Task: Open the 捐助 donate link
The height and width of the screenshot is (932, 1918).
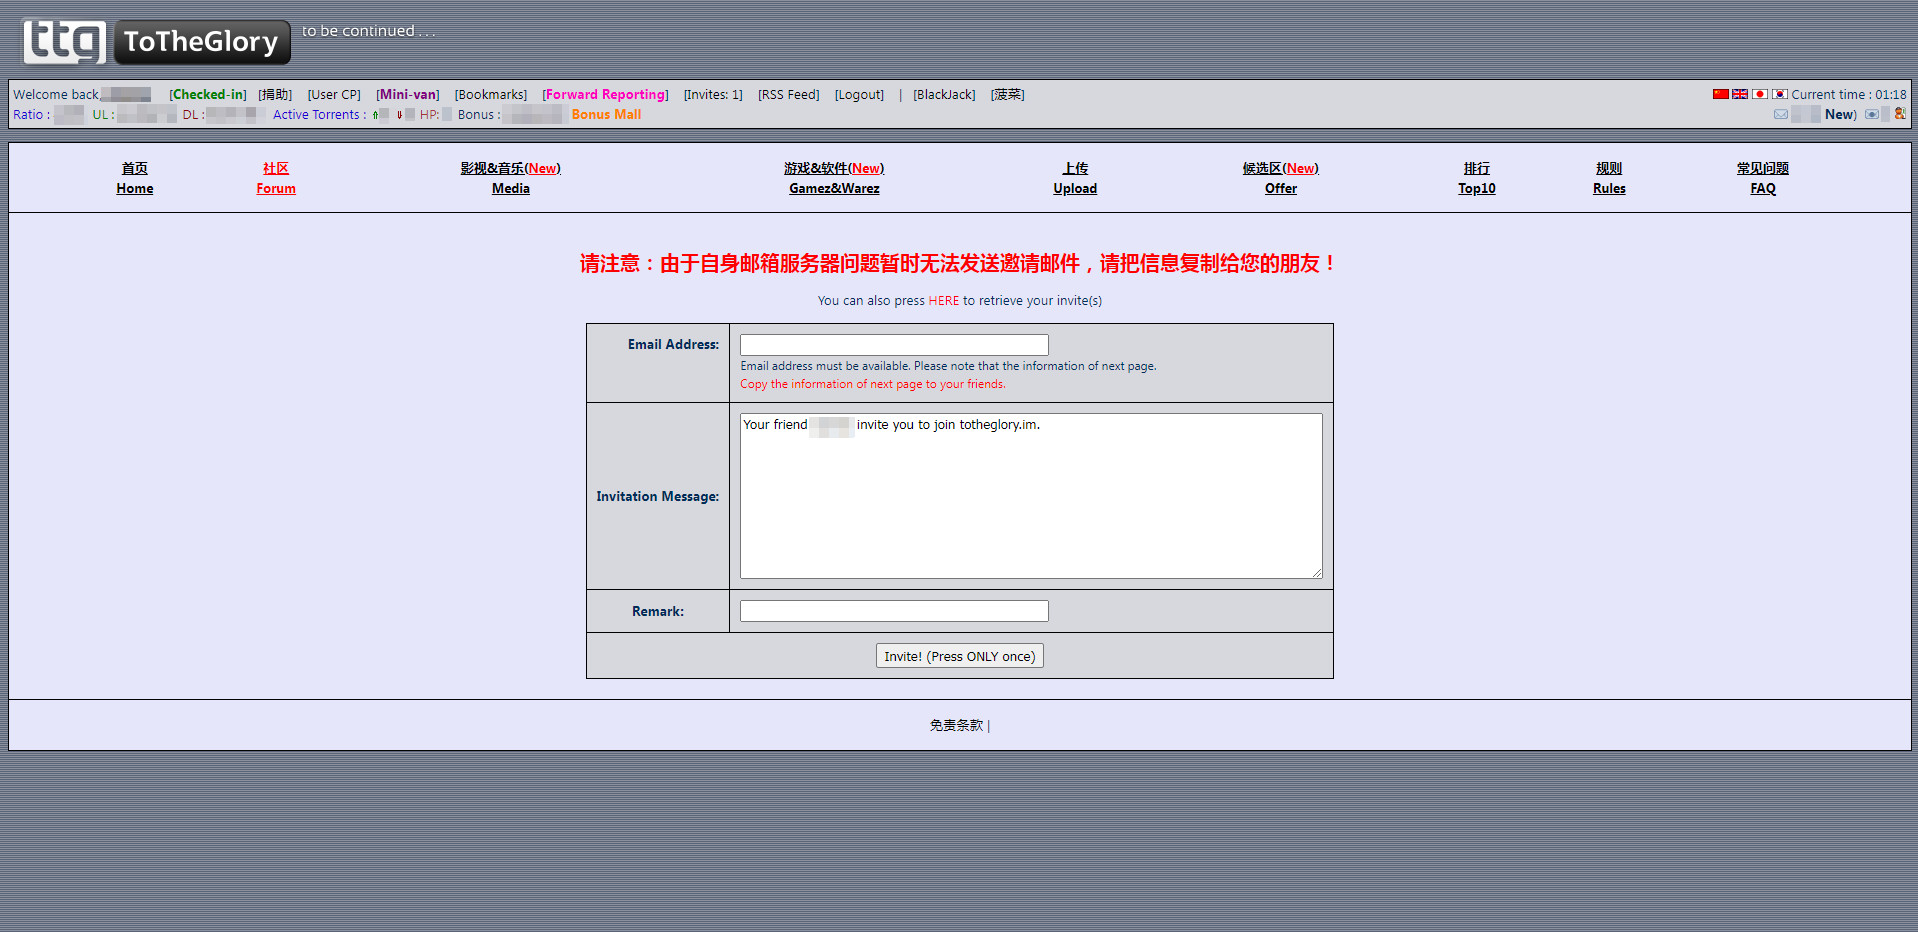Action: (275, 95)
